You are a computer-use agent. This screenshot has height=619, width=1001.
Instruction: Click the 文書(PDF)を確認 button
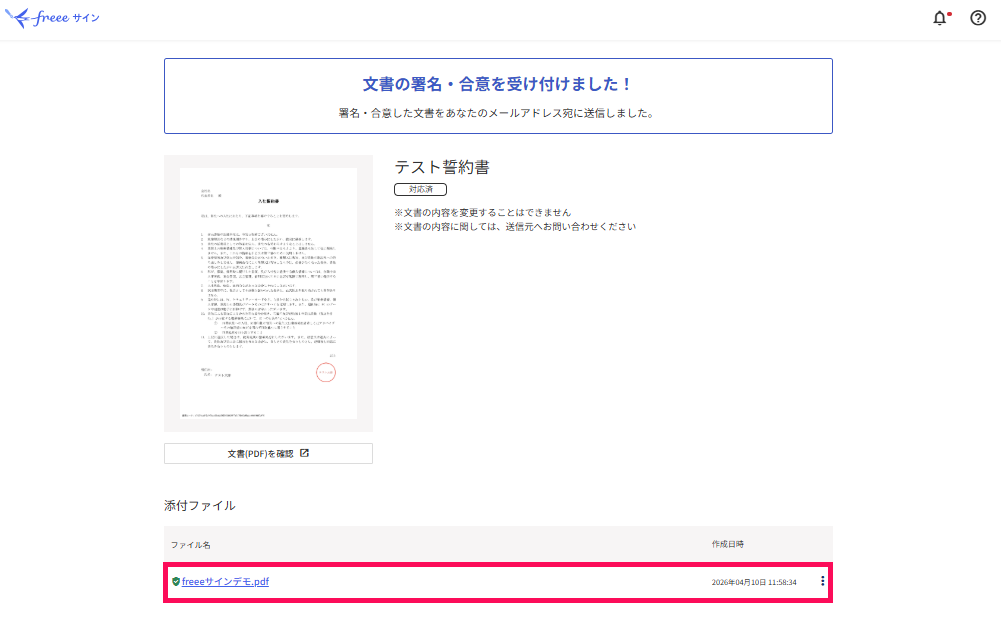coord(268,454)
